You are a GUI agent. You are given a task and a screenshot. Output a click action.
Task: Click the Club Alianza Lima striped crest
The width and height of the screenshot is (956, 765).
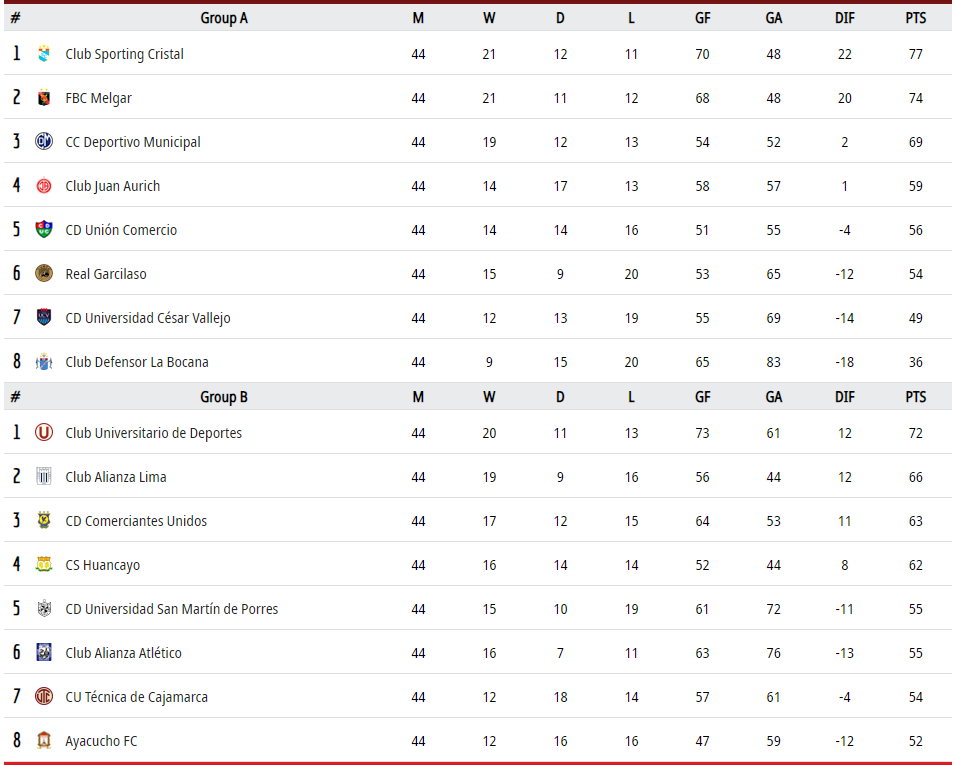pos(44,477)
